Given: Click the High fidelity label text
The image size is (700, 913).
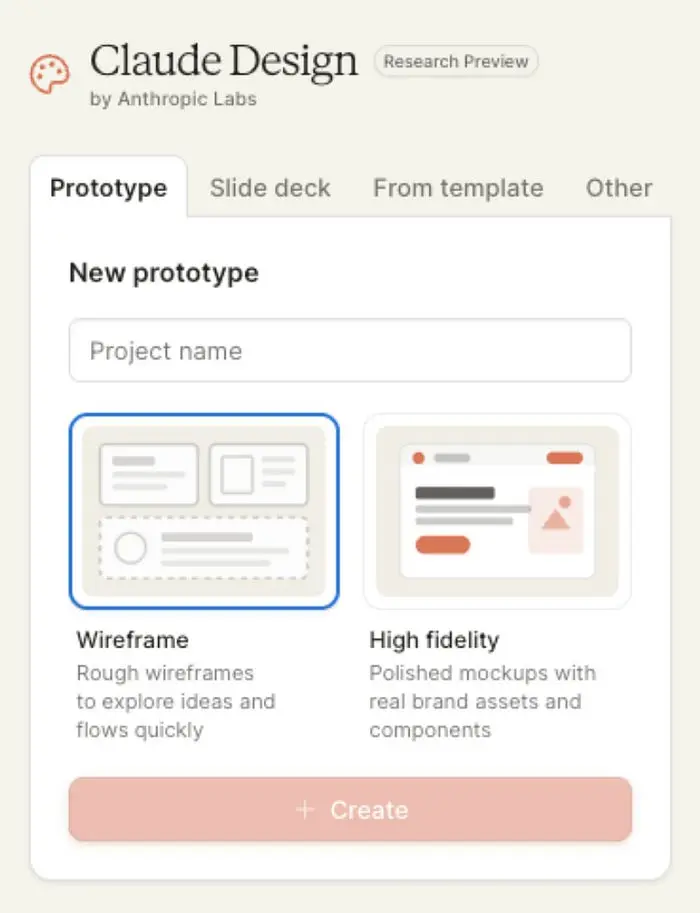Looking at the screenshot, I should click(434, 640).
